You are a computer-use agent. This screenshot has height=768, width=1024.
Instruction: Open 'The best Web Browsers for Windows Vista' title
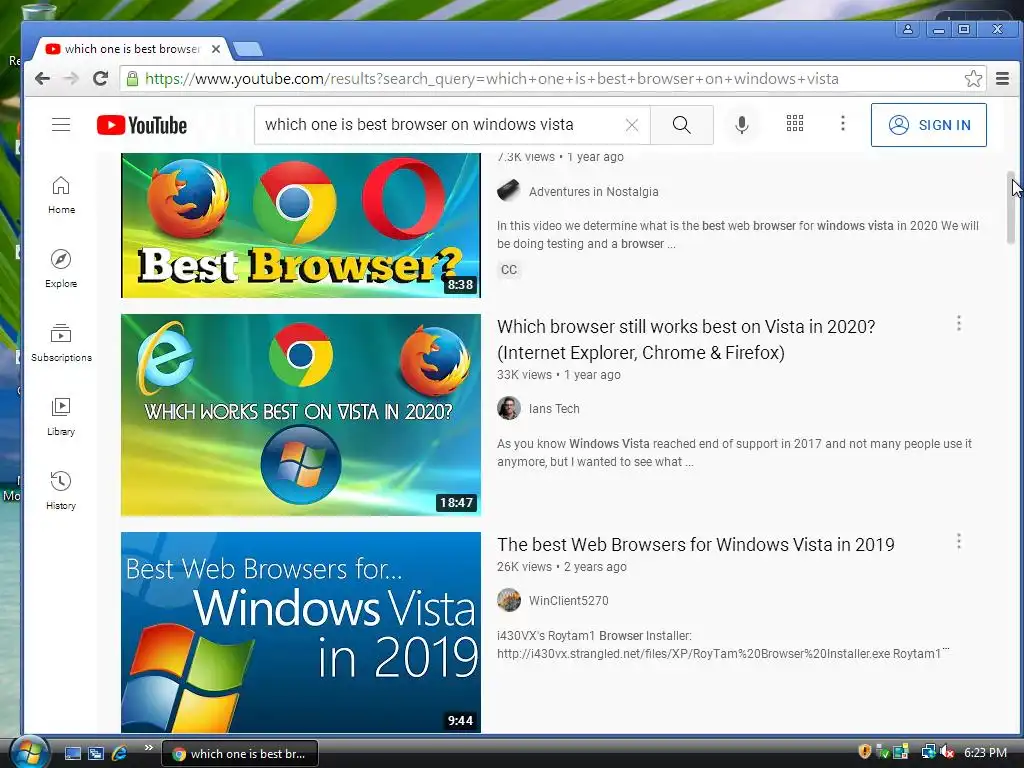(696, 545)
